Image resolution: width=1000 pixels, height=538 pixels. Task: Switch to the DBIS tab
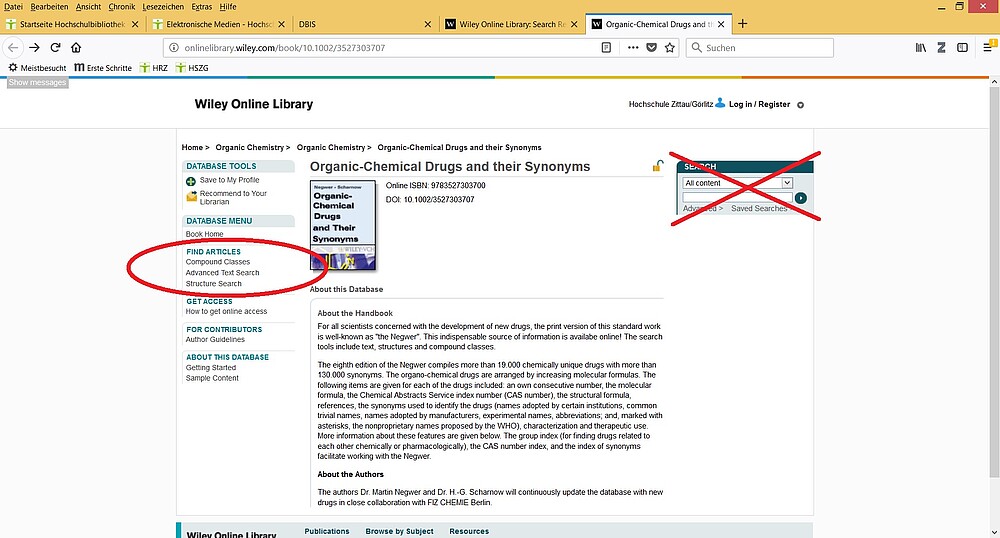(367, 23)
